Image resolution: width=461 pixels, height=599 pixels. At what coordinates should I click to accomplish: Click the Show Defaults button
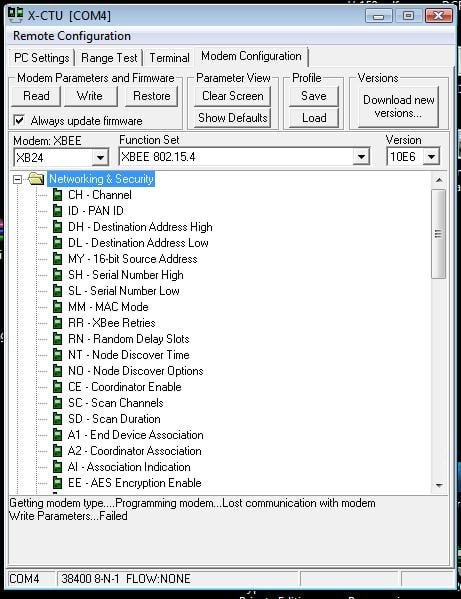pos(233,118)
